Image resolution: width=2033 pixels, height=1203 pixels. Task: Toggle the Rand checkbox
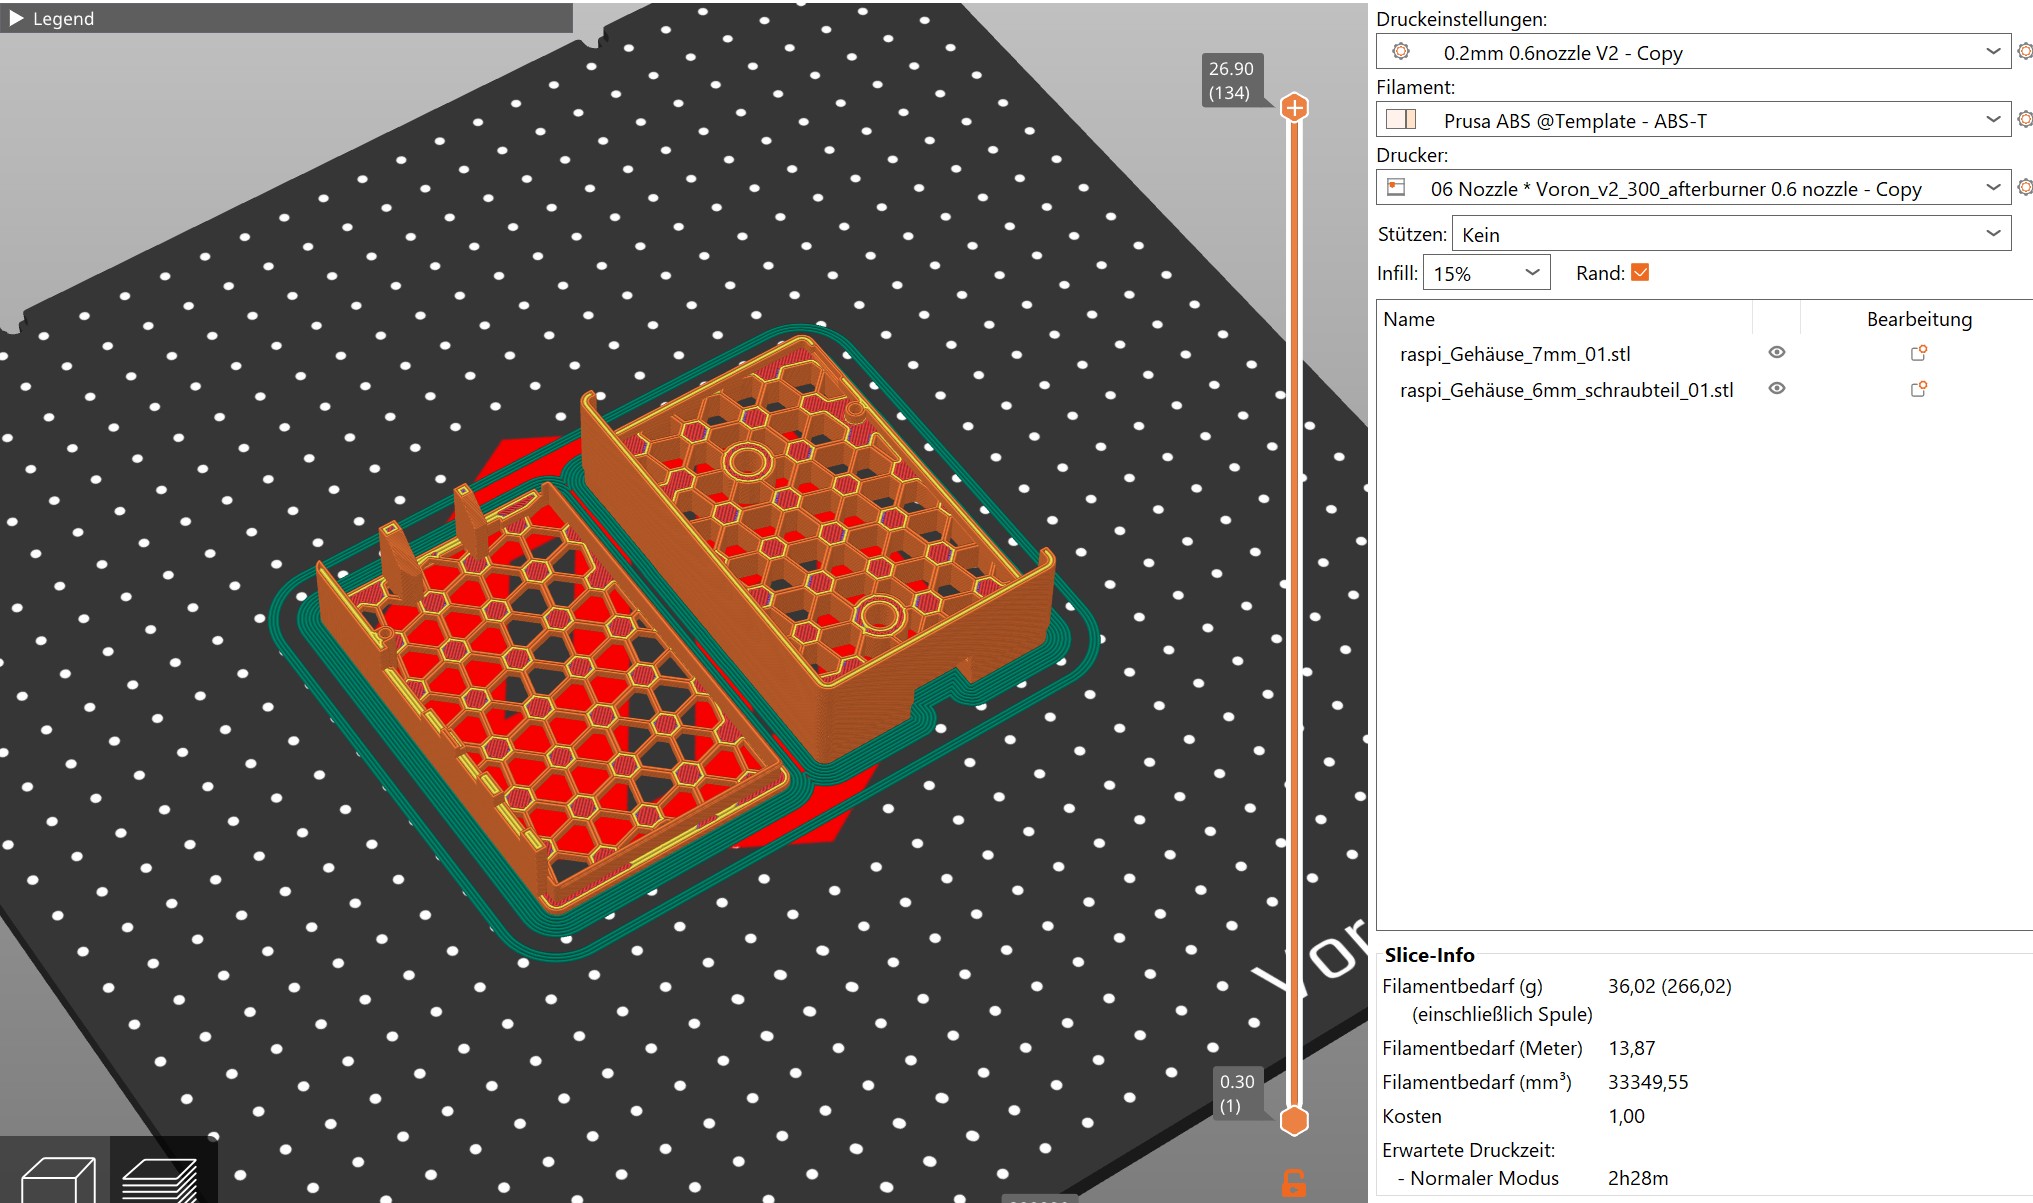click(x=1640, y=272)
